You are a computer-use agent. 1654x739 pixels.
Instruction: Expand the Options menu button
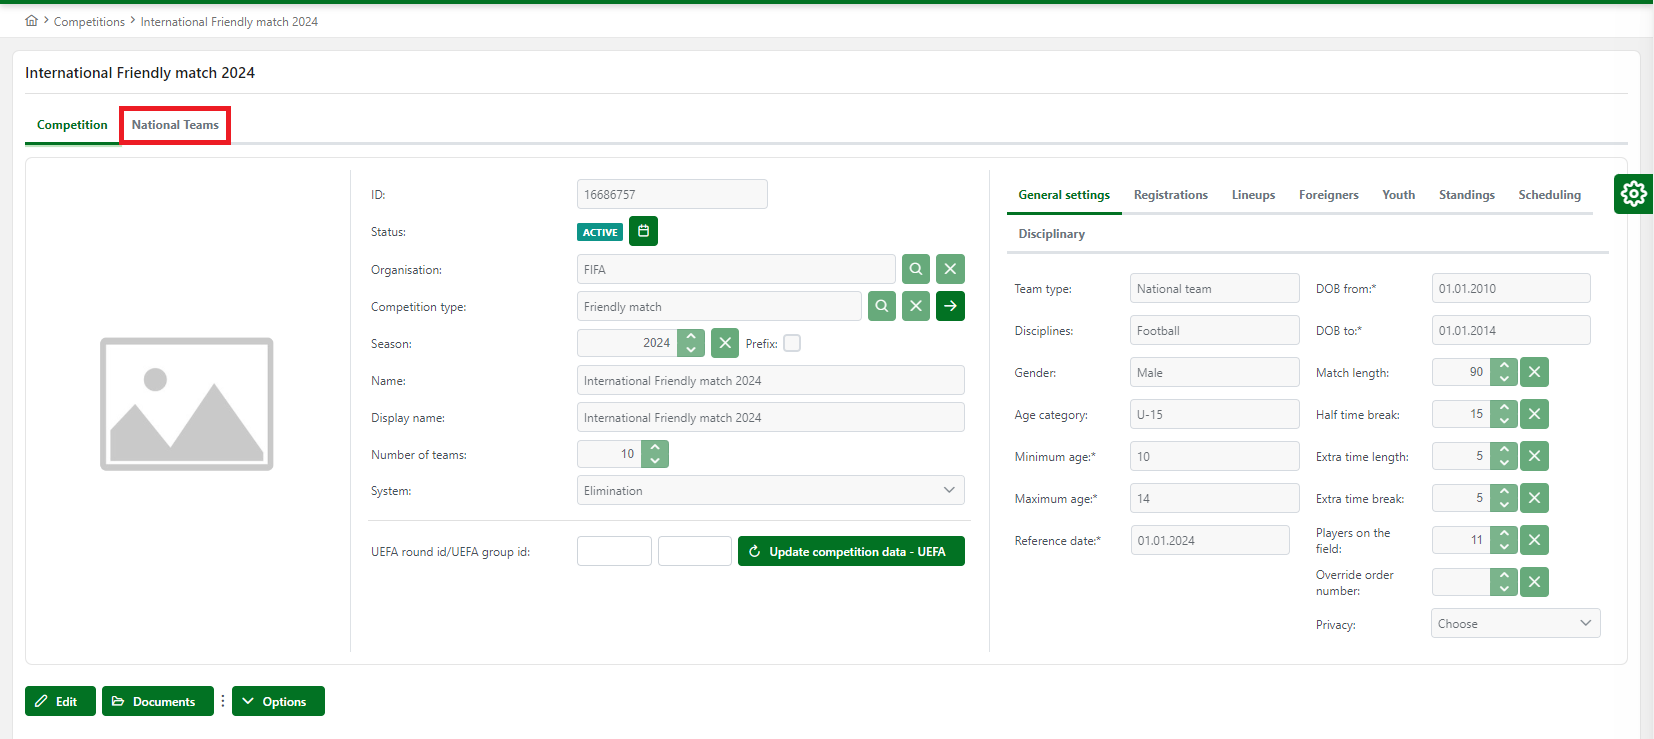click(278, 701)
